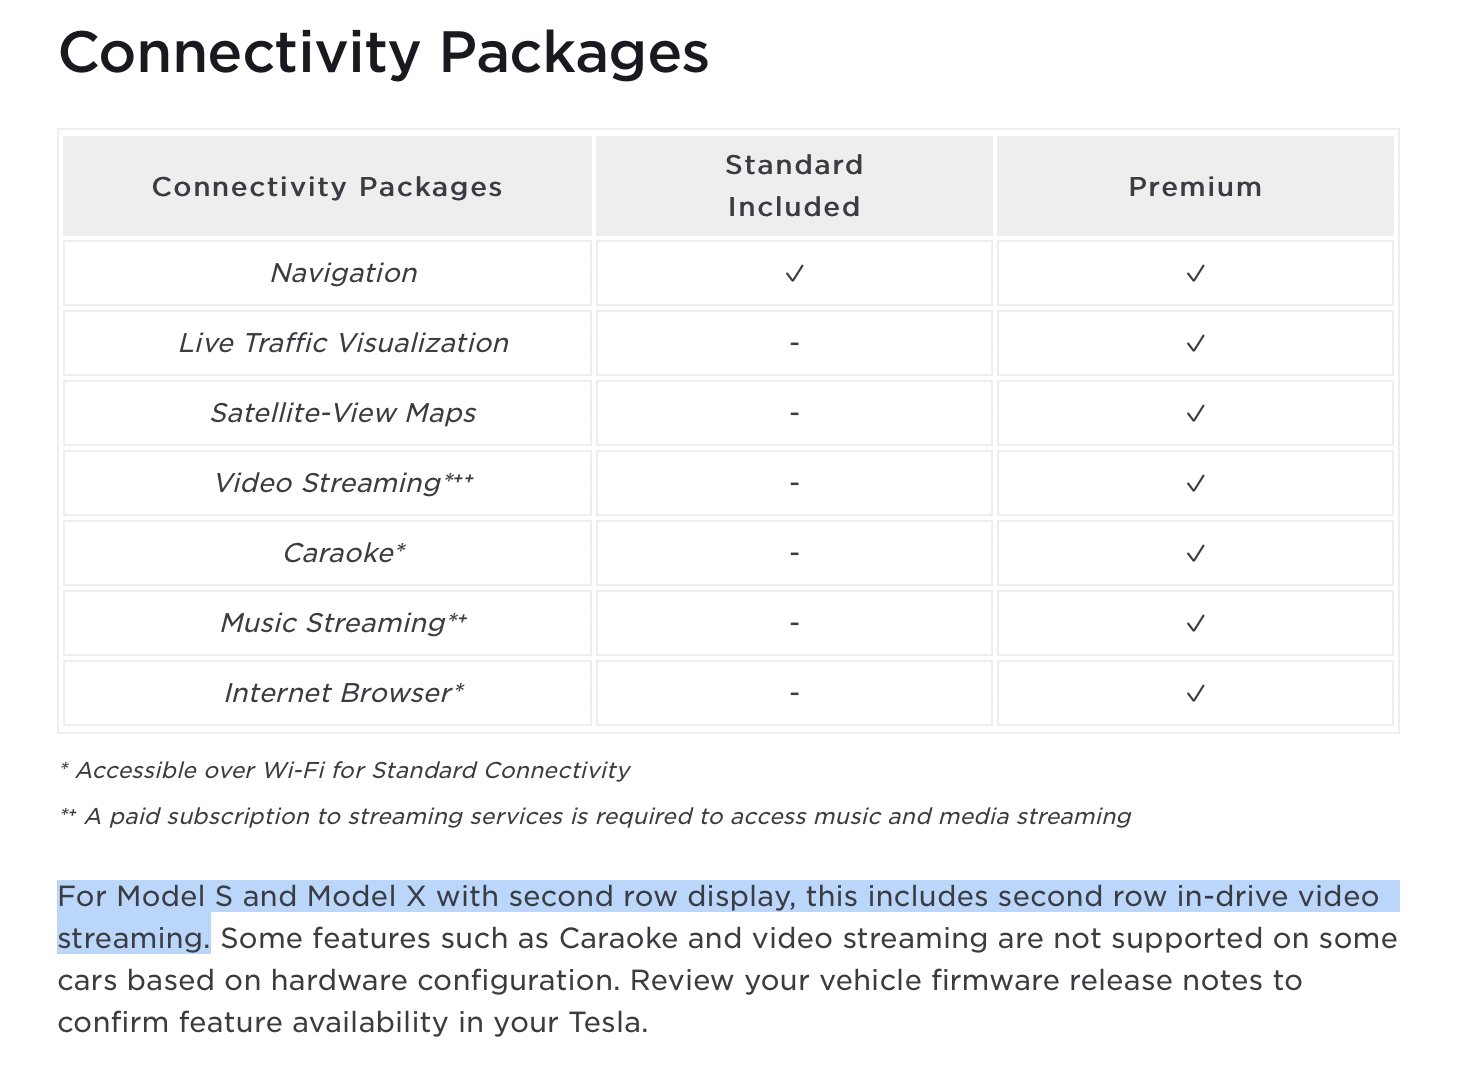Click the Live Traffic Visualization label
1474x1092 pixels.
pos(344,343)
